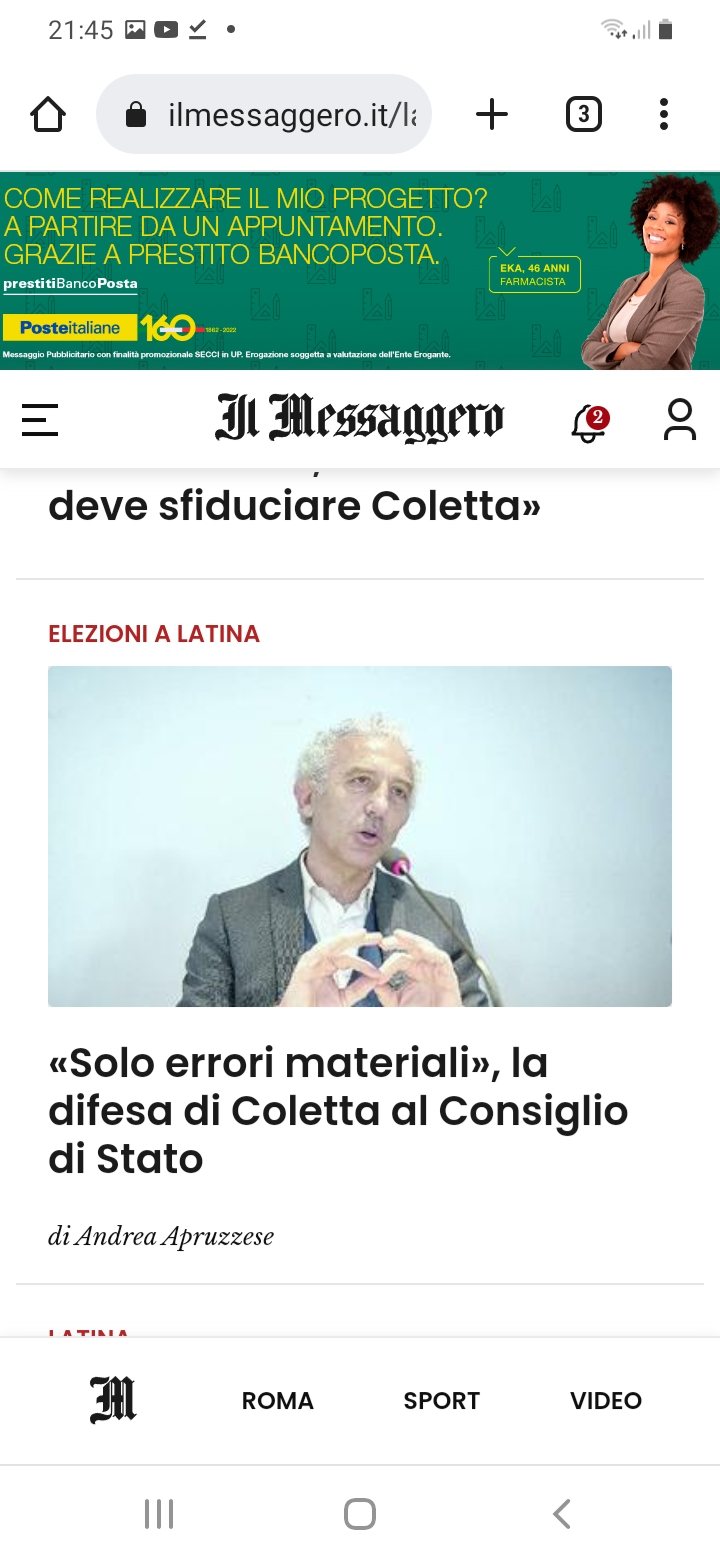Open the ELEZIONI A LATINA category link
720x1560 pixels.
(x=154, y=634)
